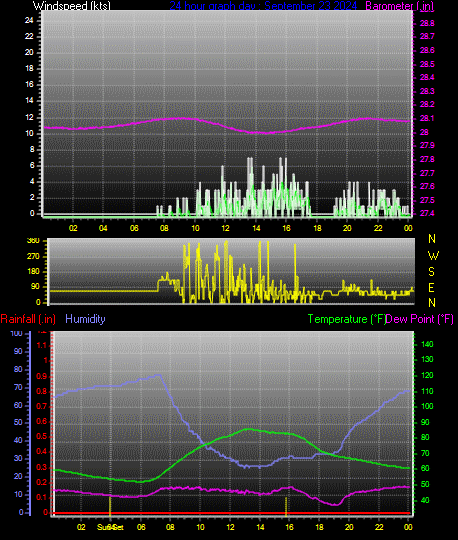The height and width of the screenshot is (540, 458).
Task: Click the S wind direction label
Action: point(431,272)
